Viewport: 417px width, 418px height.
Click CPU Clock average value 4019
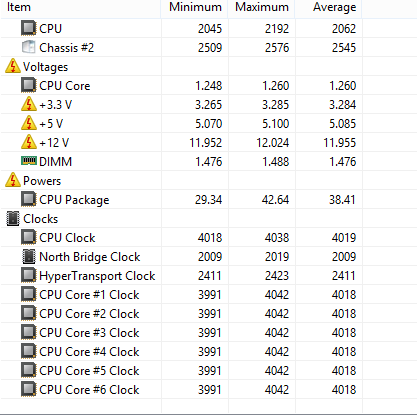[x=344, y=237]
